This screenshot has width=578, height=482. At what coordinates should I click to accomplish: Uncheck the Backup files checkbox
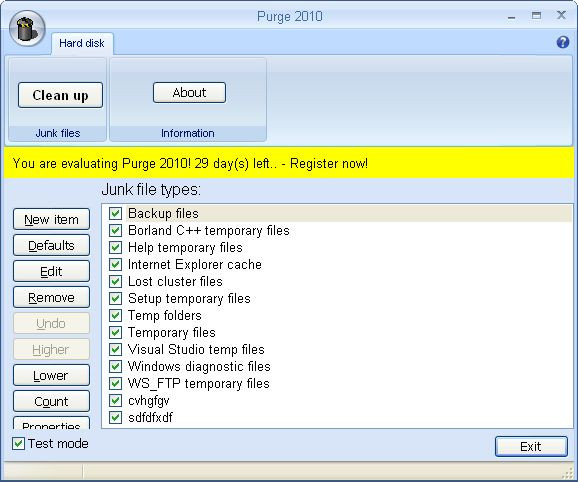115,213
